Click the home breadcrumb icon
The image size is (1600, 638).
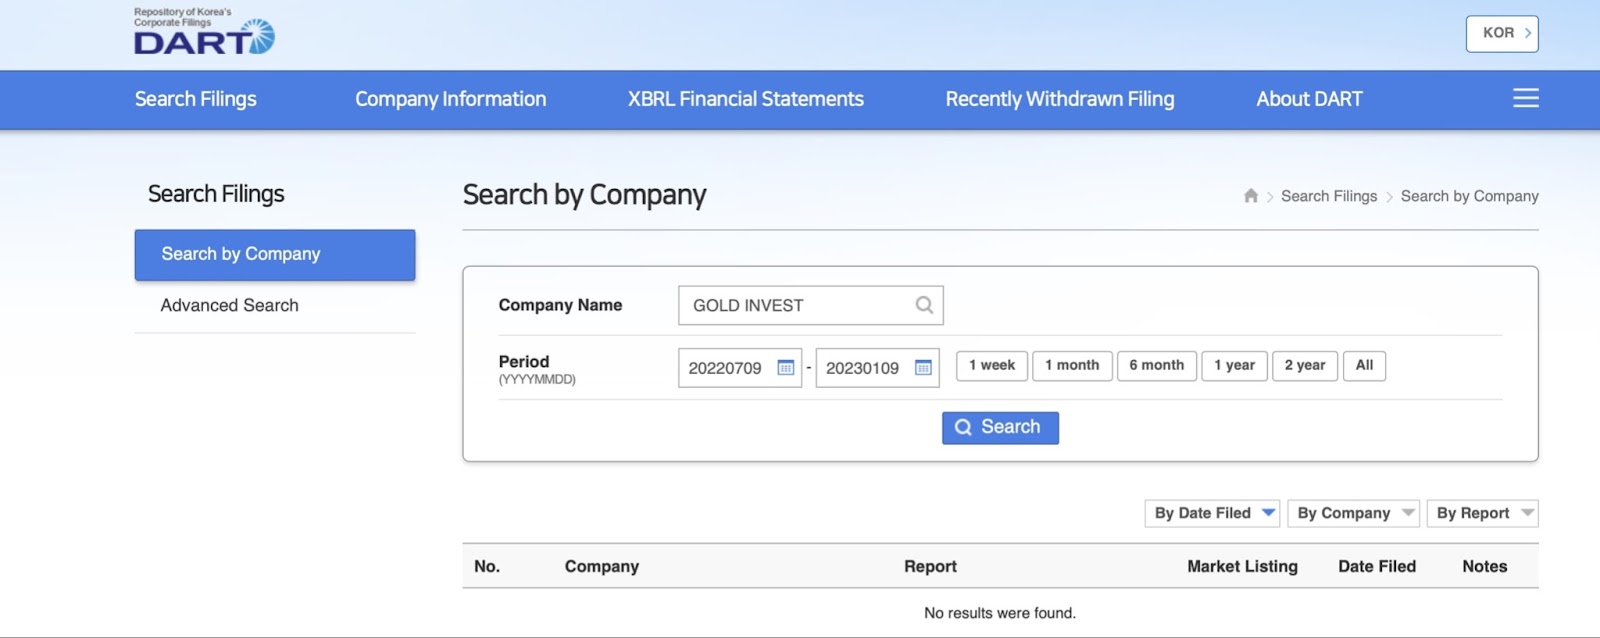point(1250,196)
